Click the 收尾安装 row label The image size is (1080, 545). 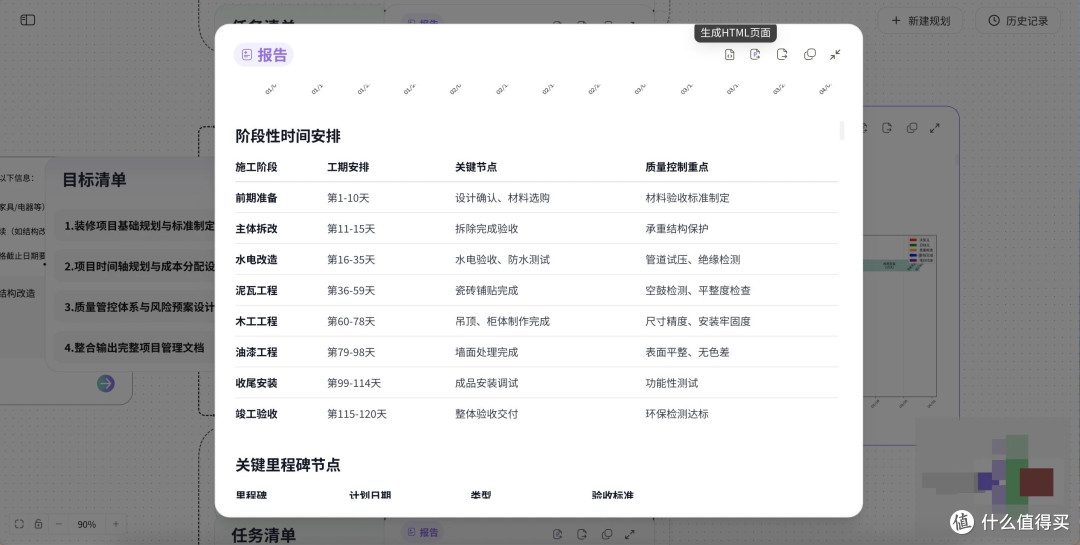tap(256, 382)
